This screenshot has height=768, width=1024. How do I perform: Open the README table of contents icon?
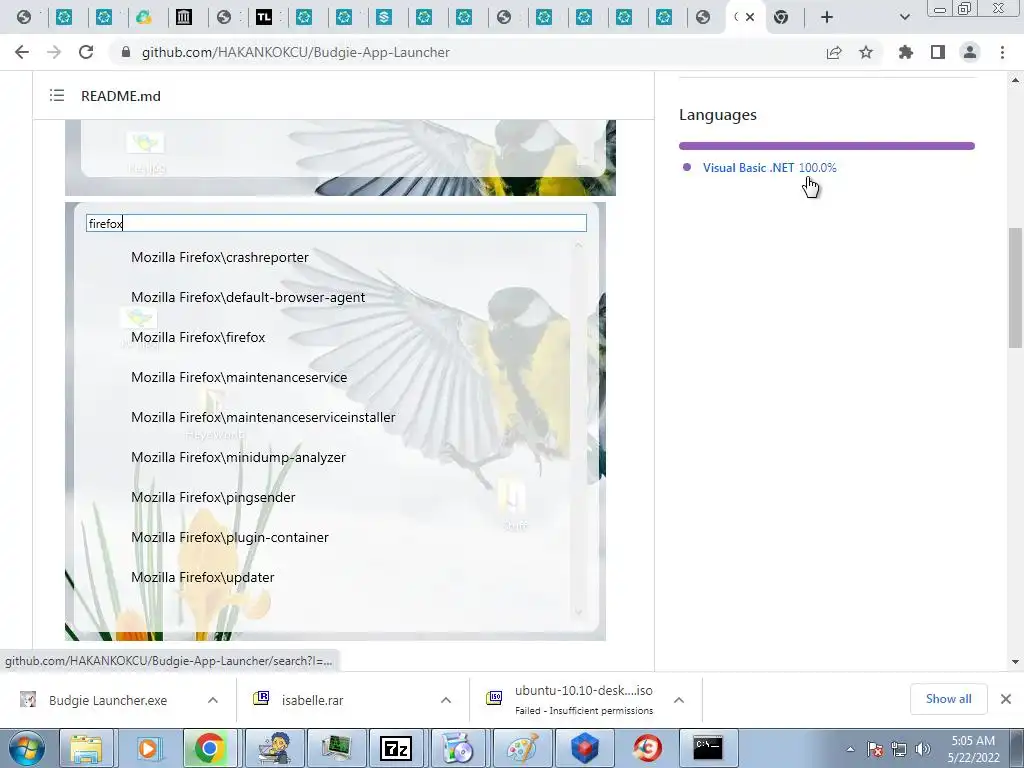click(x=57, y=95)
